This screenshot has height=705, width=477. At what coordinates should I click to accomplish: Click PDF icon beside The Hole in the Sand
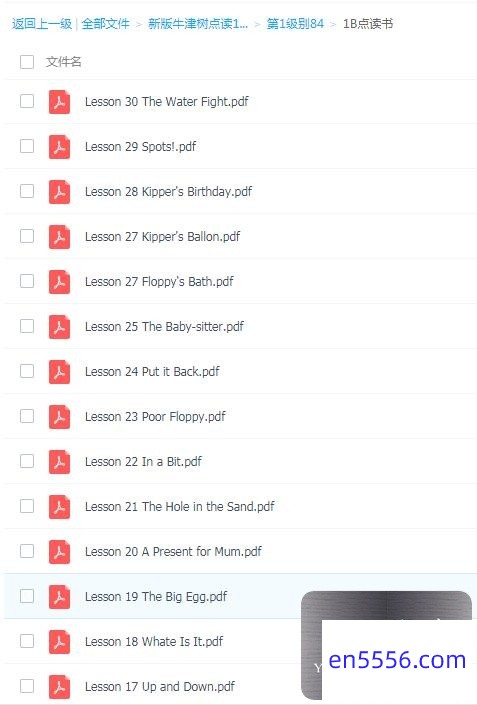tap(59, 506)
